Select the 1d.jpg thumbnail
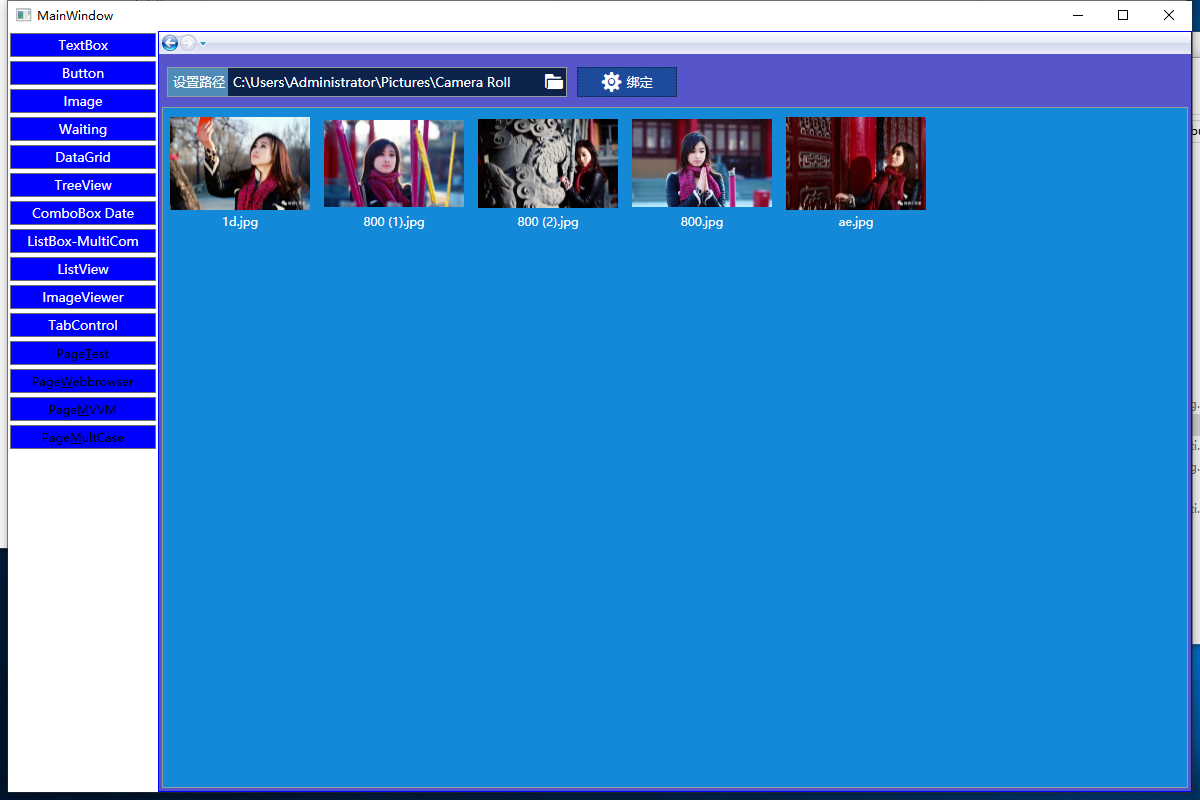 240,163
